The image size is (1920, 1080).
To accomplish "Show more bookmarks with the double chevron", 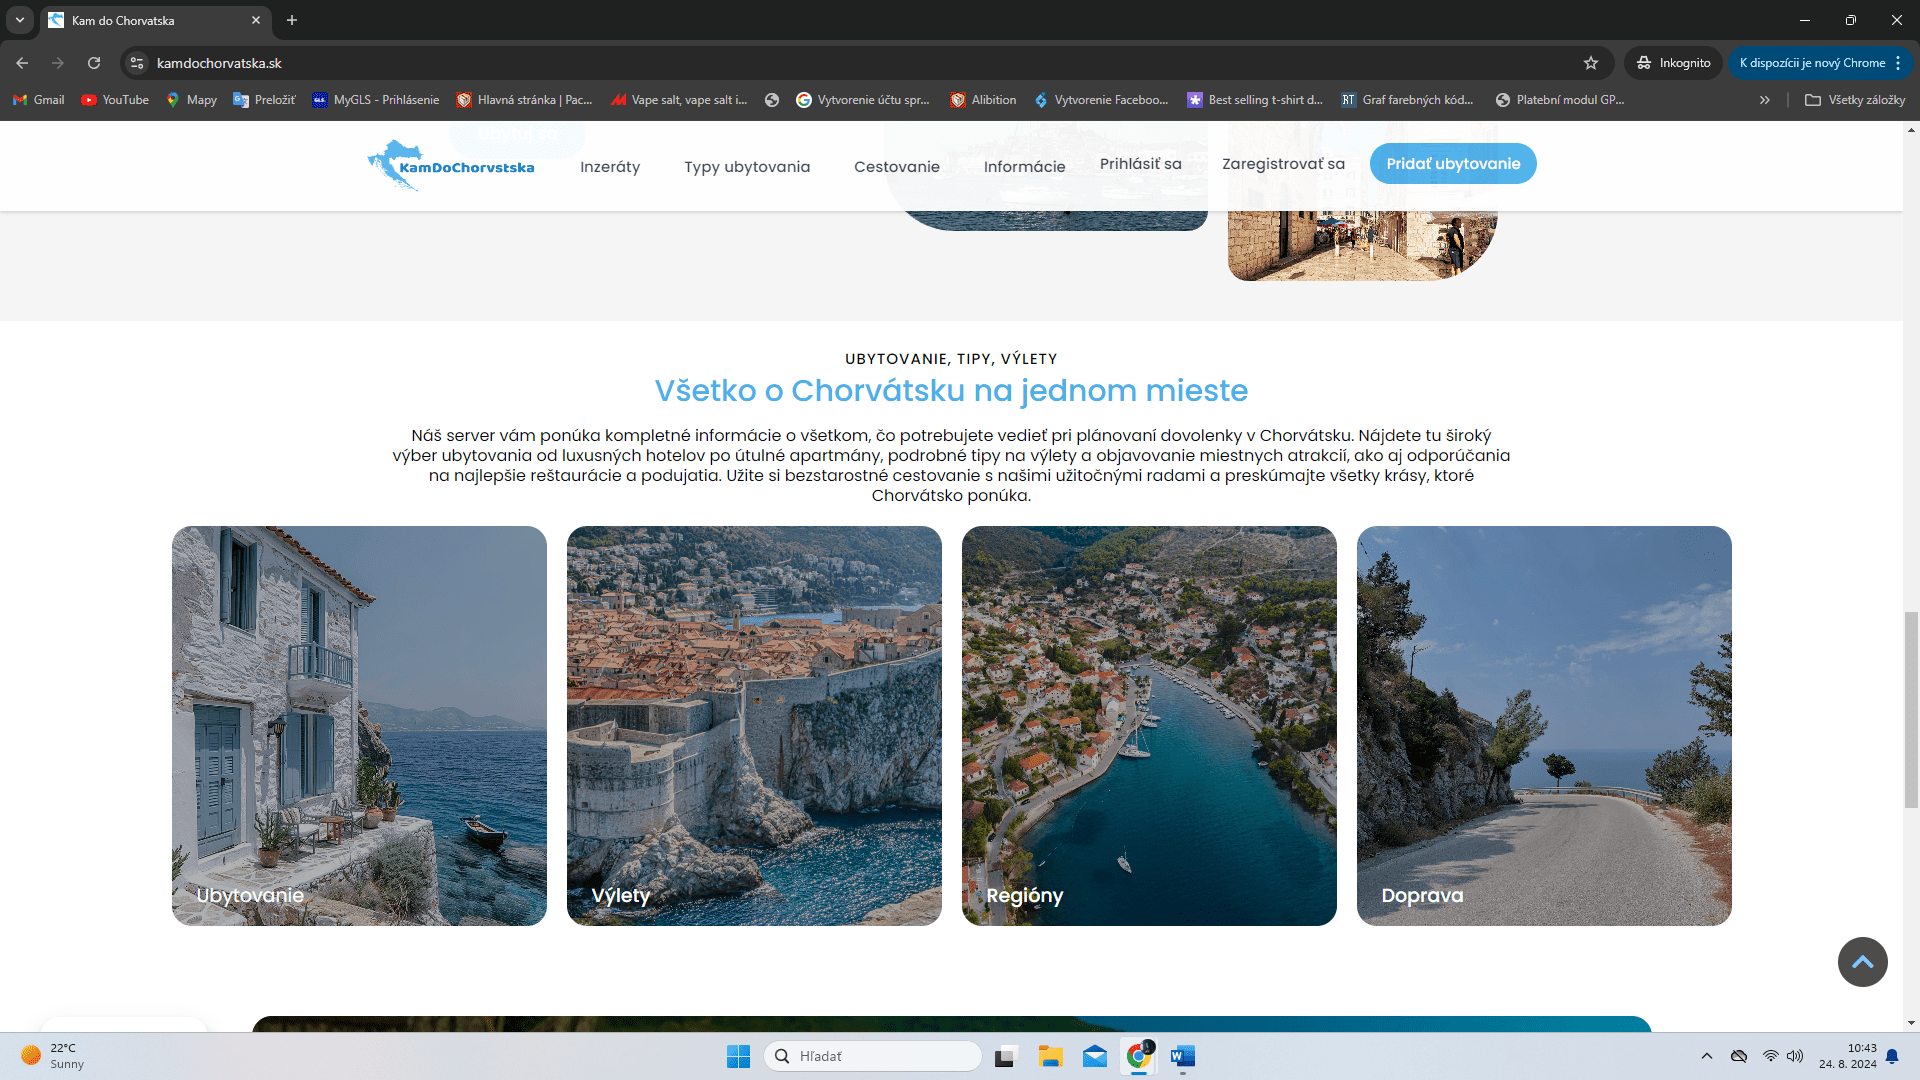I will (1765, 100).
